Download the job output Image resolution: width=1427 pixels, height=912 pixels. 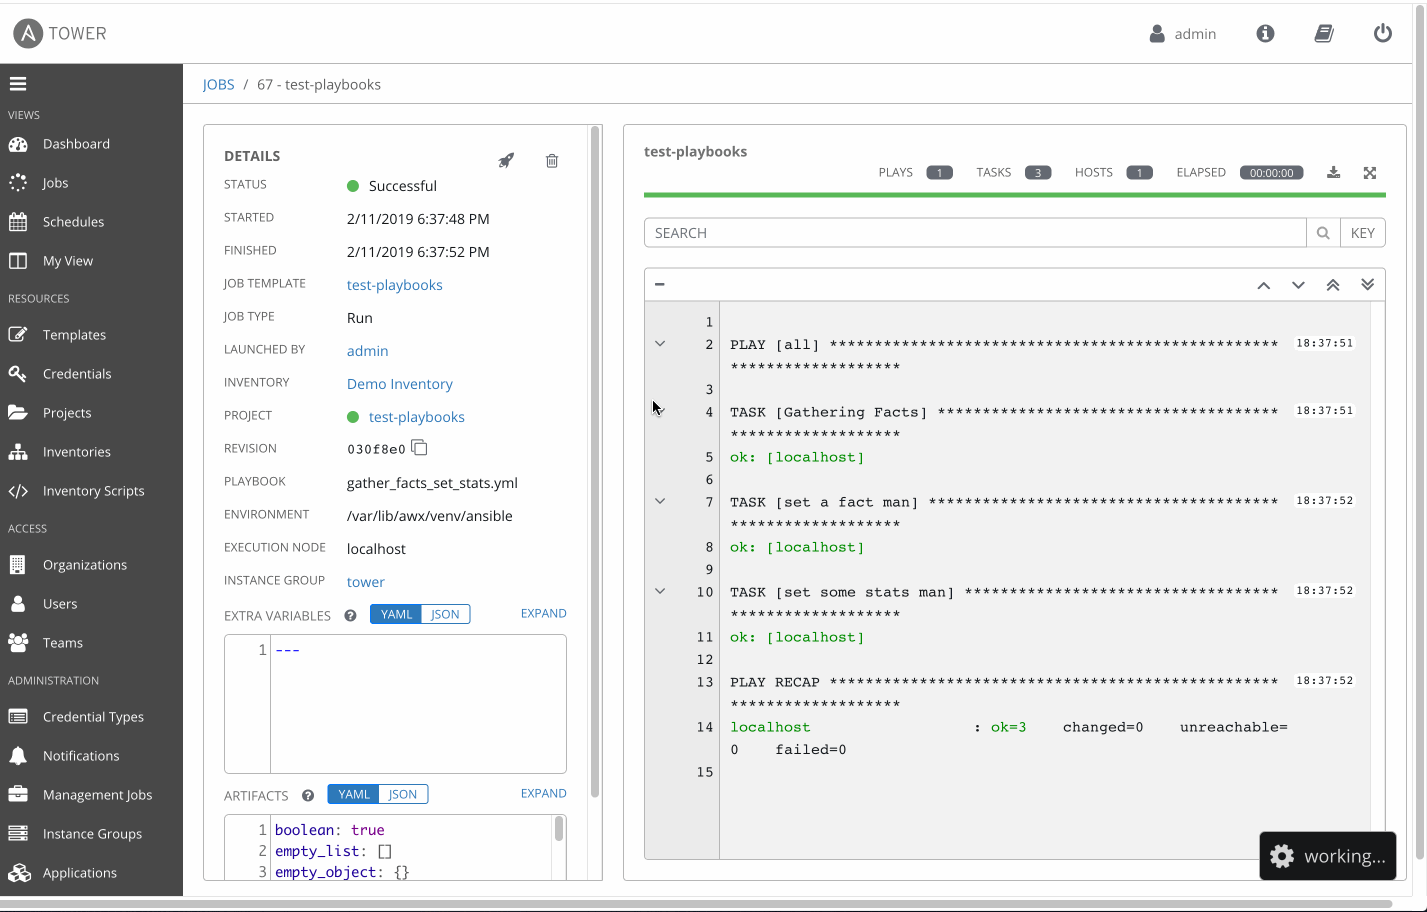[1334, 172]
